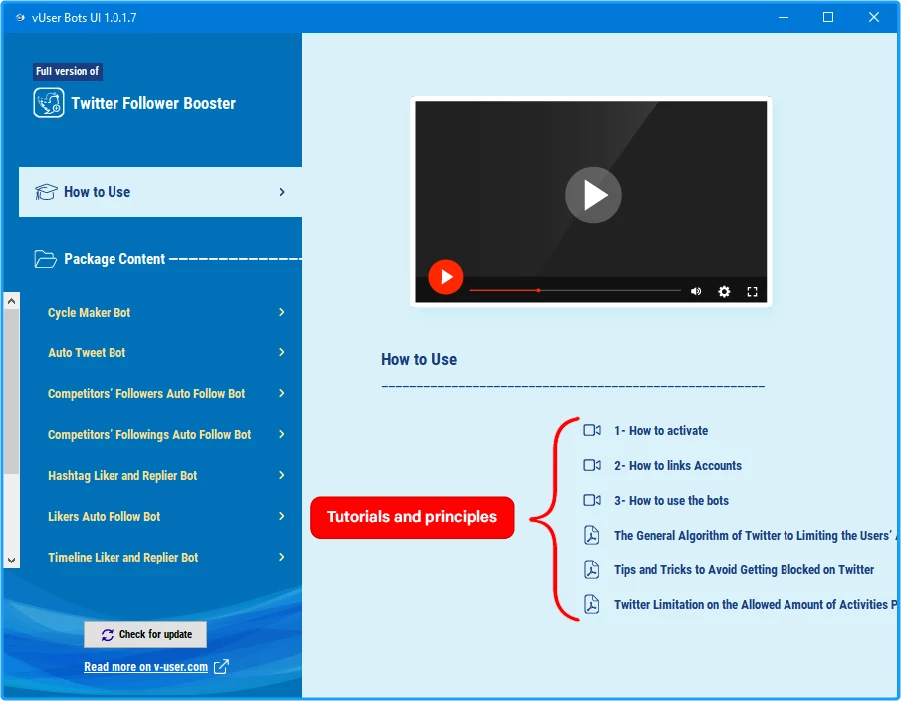The height and width of the screenshot is (701, 901).
Task: Click the PDF icon beside Tips and Tricks
Action: point(592,569)
